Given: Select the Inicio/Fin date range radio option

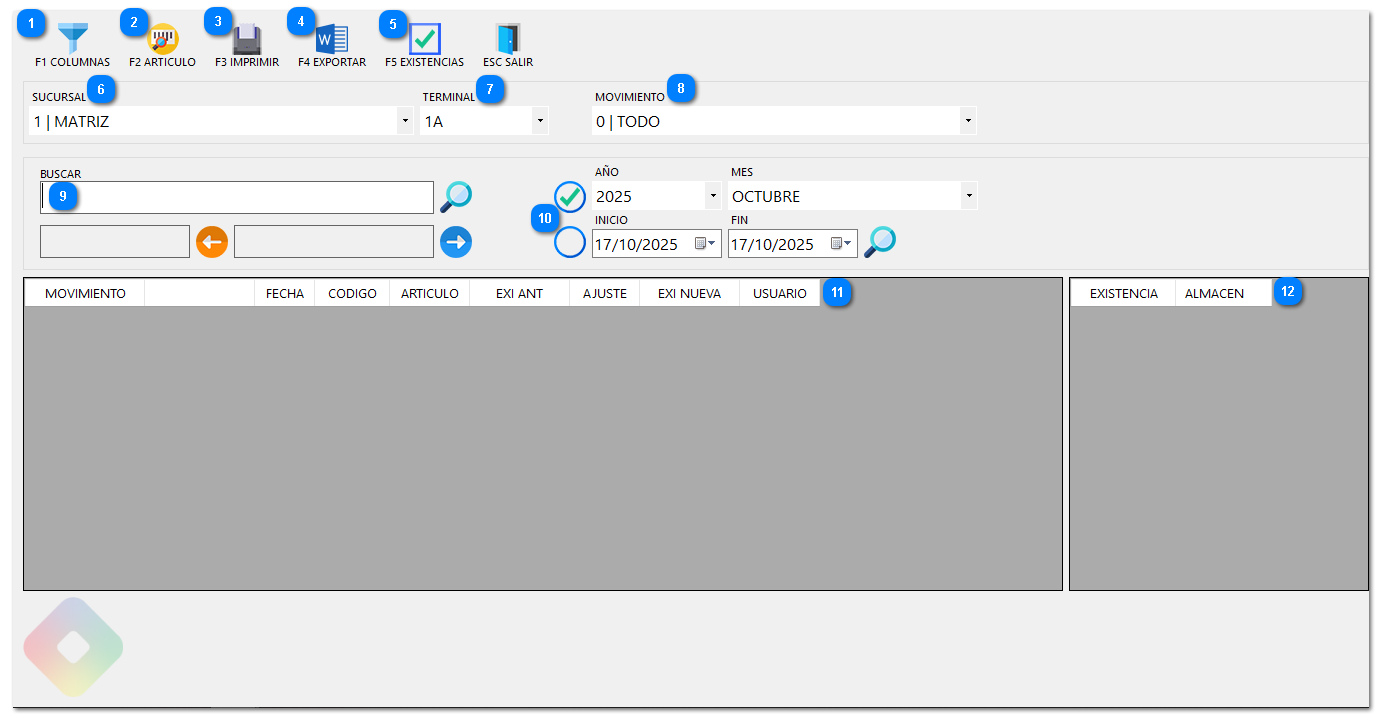Looking at the screenshot, I should tap(570, 242).
